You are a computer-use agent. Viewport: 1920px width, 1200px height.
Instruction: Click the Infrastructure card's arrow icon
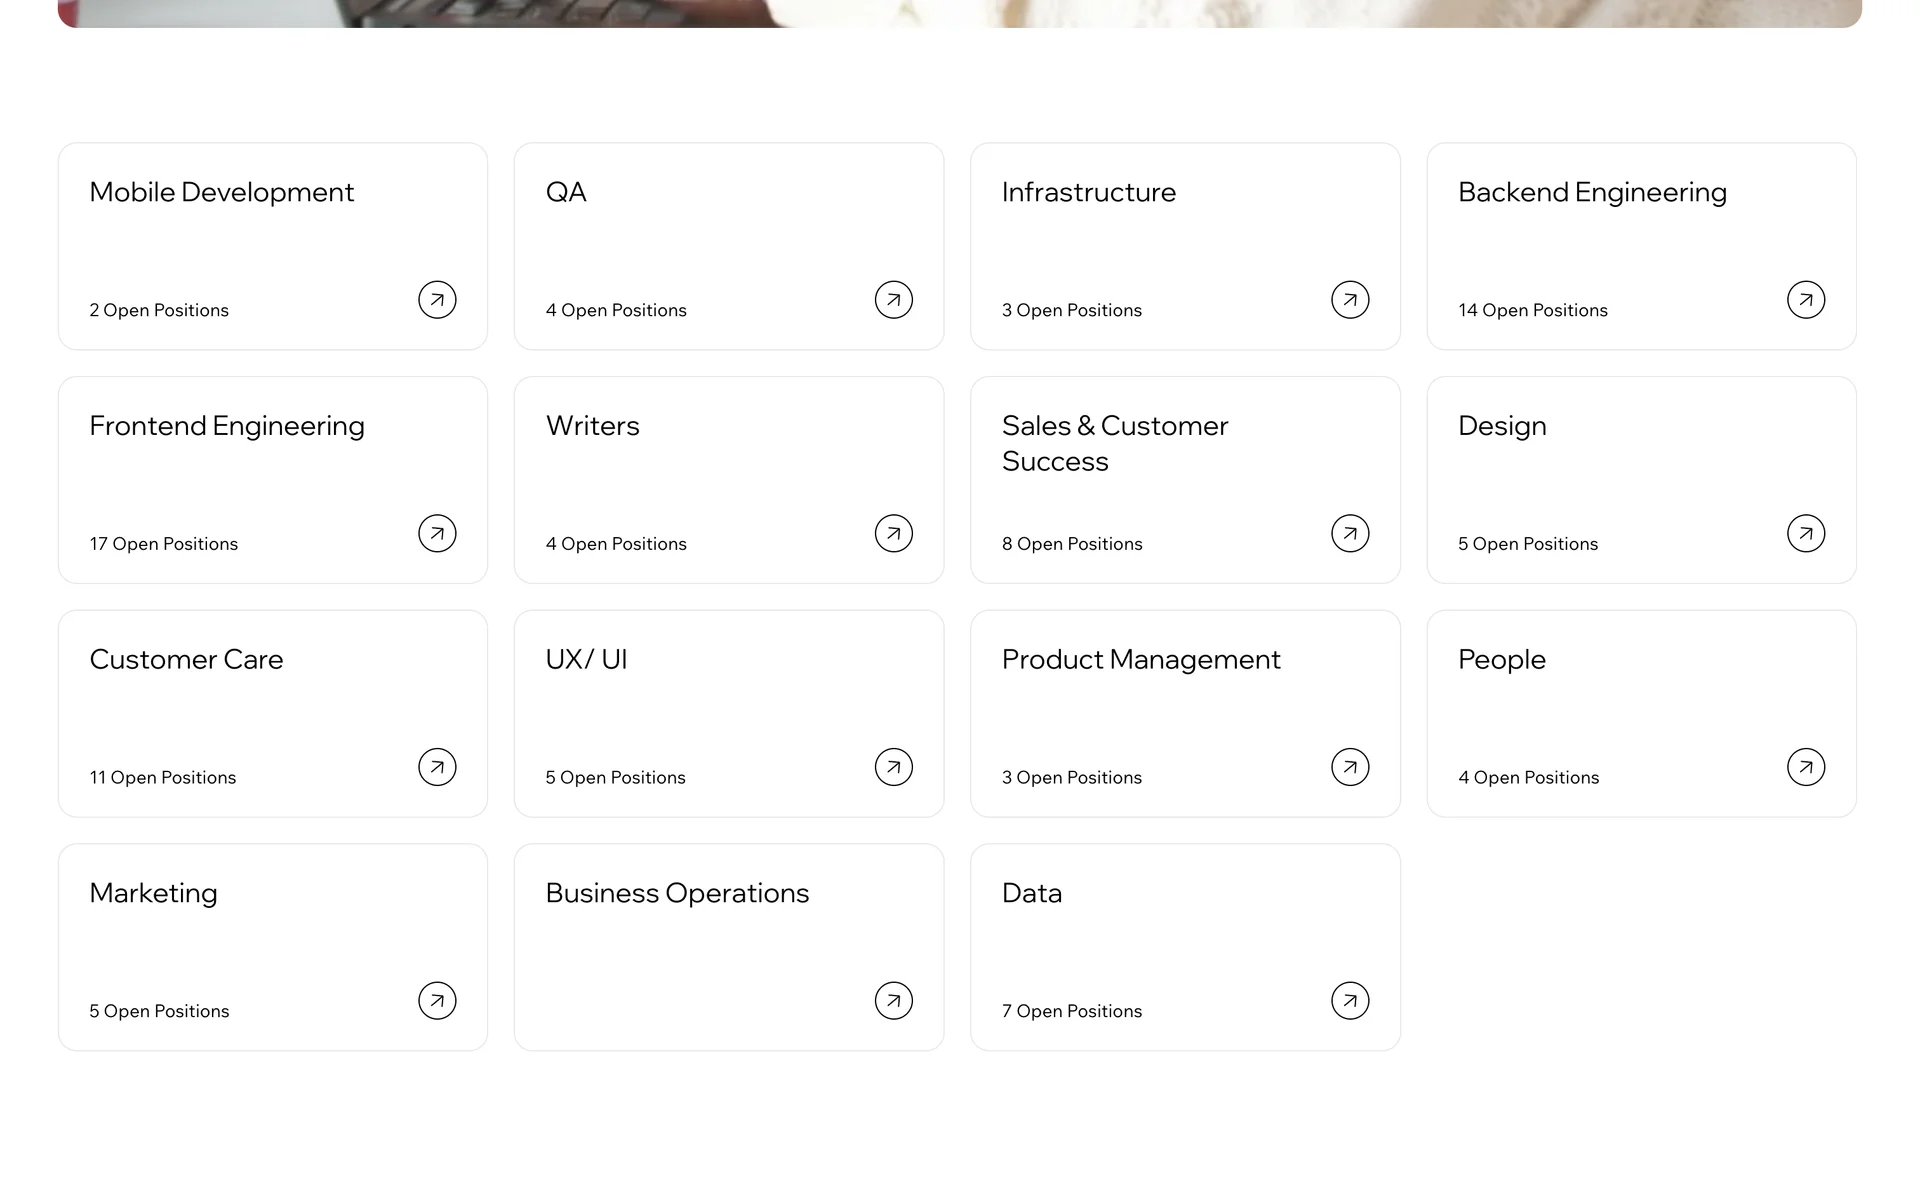tap(1350, 300)
